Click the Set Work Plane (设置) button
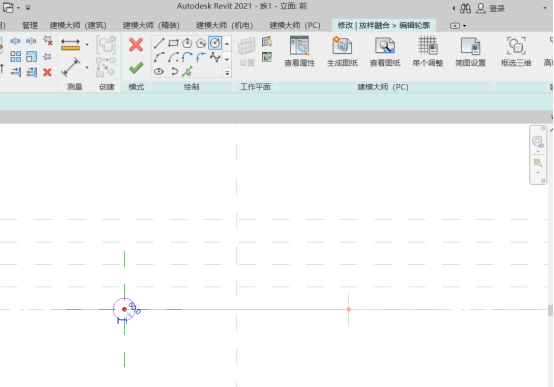The image size is (554, 387). pyautogui.click(x=247, y=52)
